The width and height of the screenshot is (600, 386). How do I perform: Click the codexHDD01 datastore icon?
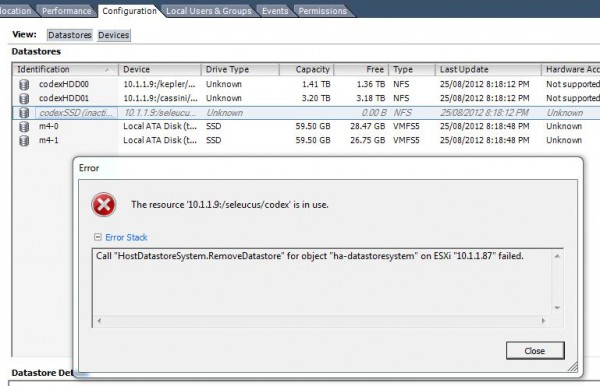click(x=24, y=99)
